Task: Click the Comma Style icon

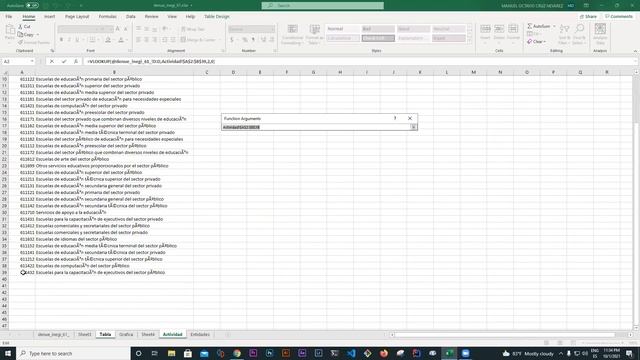Action: click(x=253, y=40)
